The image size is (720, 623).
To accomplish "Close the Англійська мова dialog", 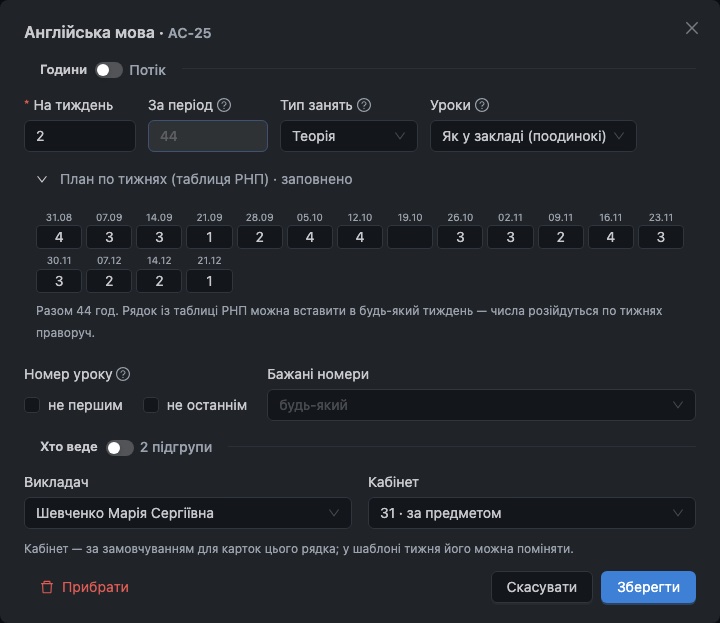I will (x=692, y=28).
